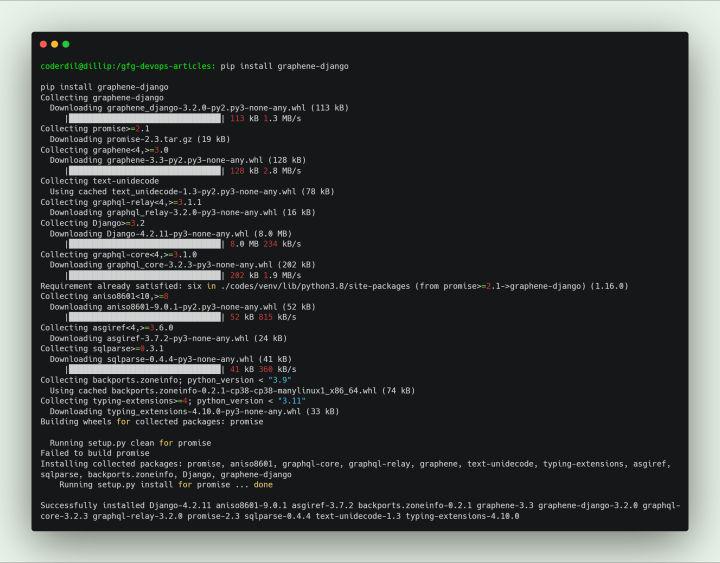Click 'Downloading graphql_relay-3.2.0-py3-none-any.whl' line
The height and width of the screenshot is (563, 720).
182,213
